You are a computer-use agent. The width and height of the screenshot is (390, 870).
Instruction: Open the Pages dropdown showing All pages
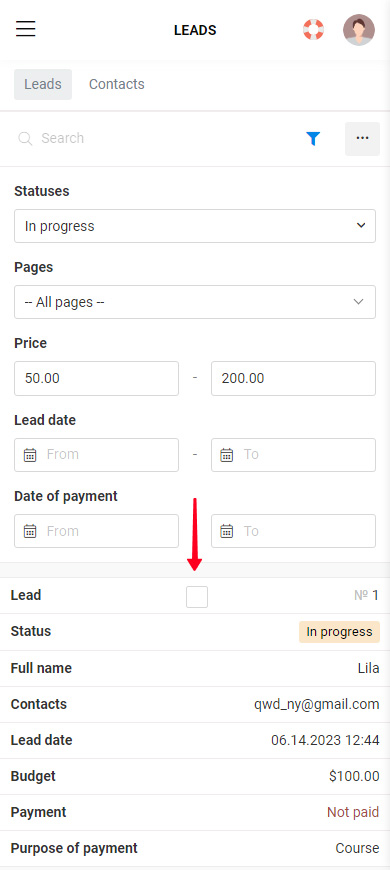click(195, 302)
